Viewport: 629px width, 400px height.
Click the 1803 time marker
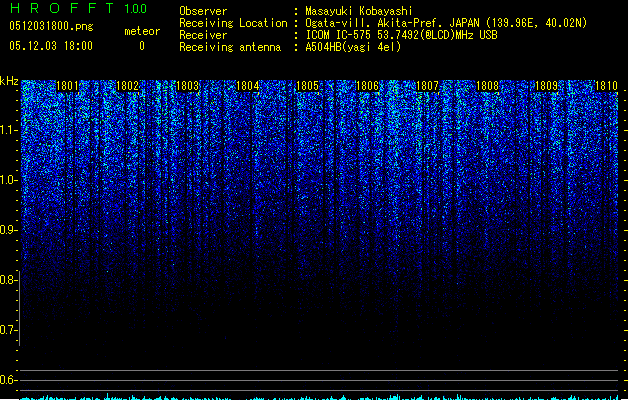click(x=187, y=86)
